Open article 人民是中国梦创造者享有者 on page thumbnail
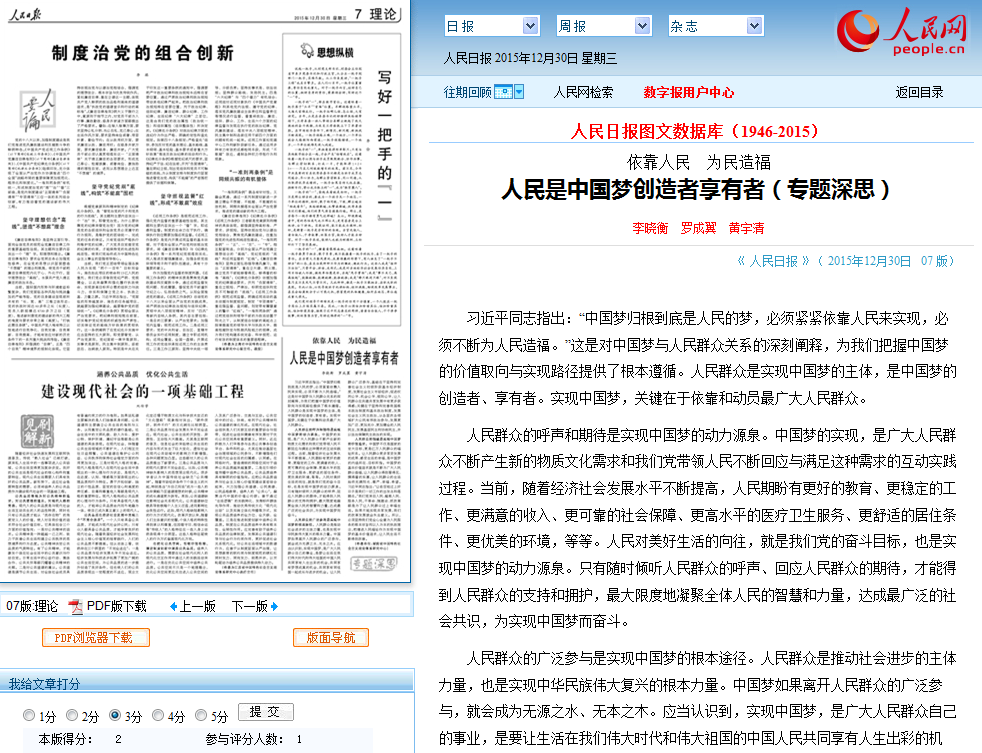982x753 pixels. coord(344,358)
